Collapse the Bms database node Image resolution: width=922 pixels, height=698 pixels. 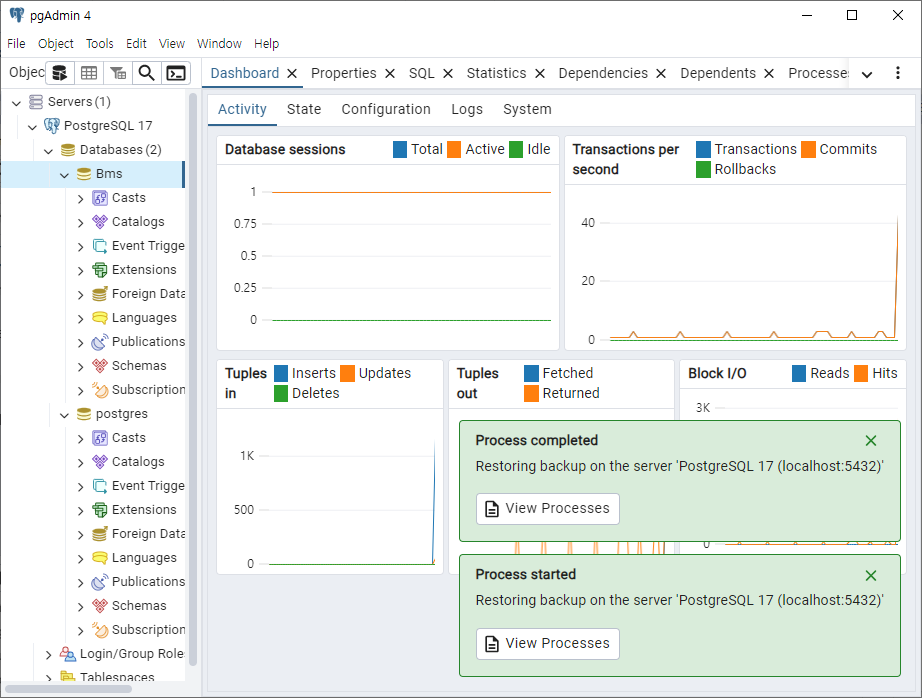[64, 175]
